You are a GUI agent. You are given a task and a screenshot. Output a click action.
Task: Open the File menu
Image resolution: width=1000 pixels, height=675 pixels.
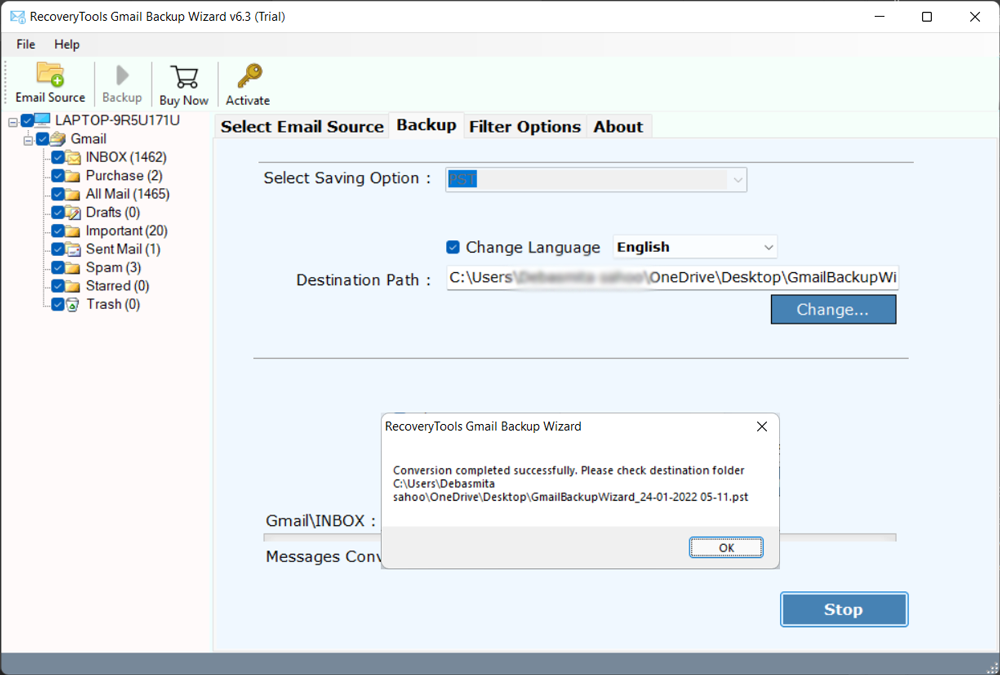point(26,44)
